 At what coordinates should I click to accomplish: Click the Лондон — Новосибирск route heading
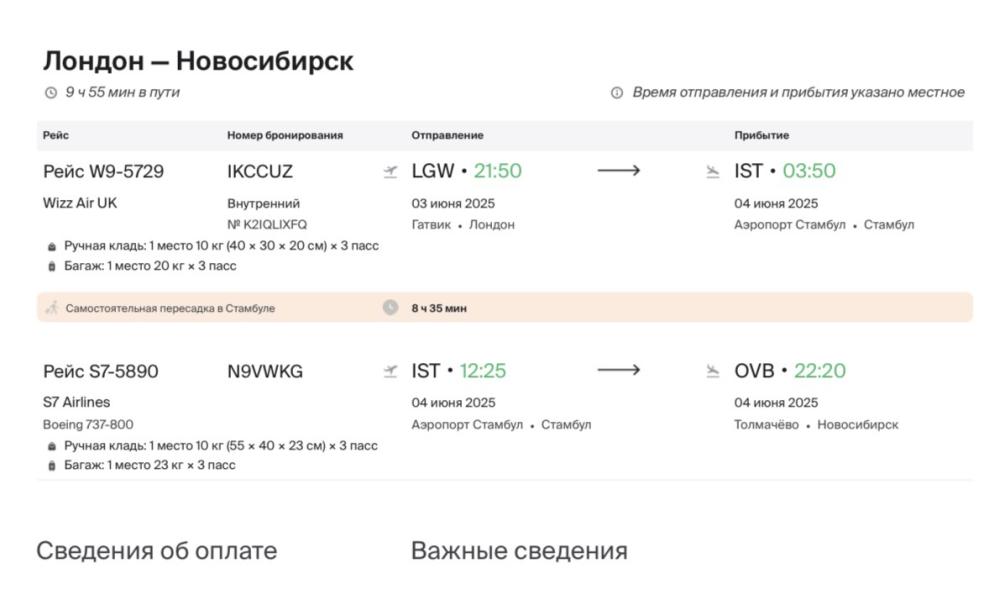pos(198,61)
